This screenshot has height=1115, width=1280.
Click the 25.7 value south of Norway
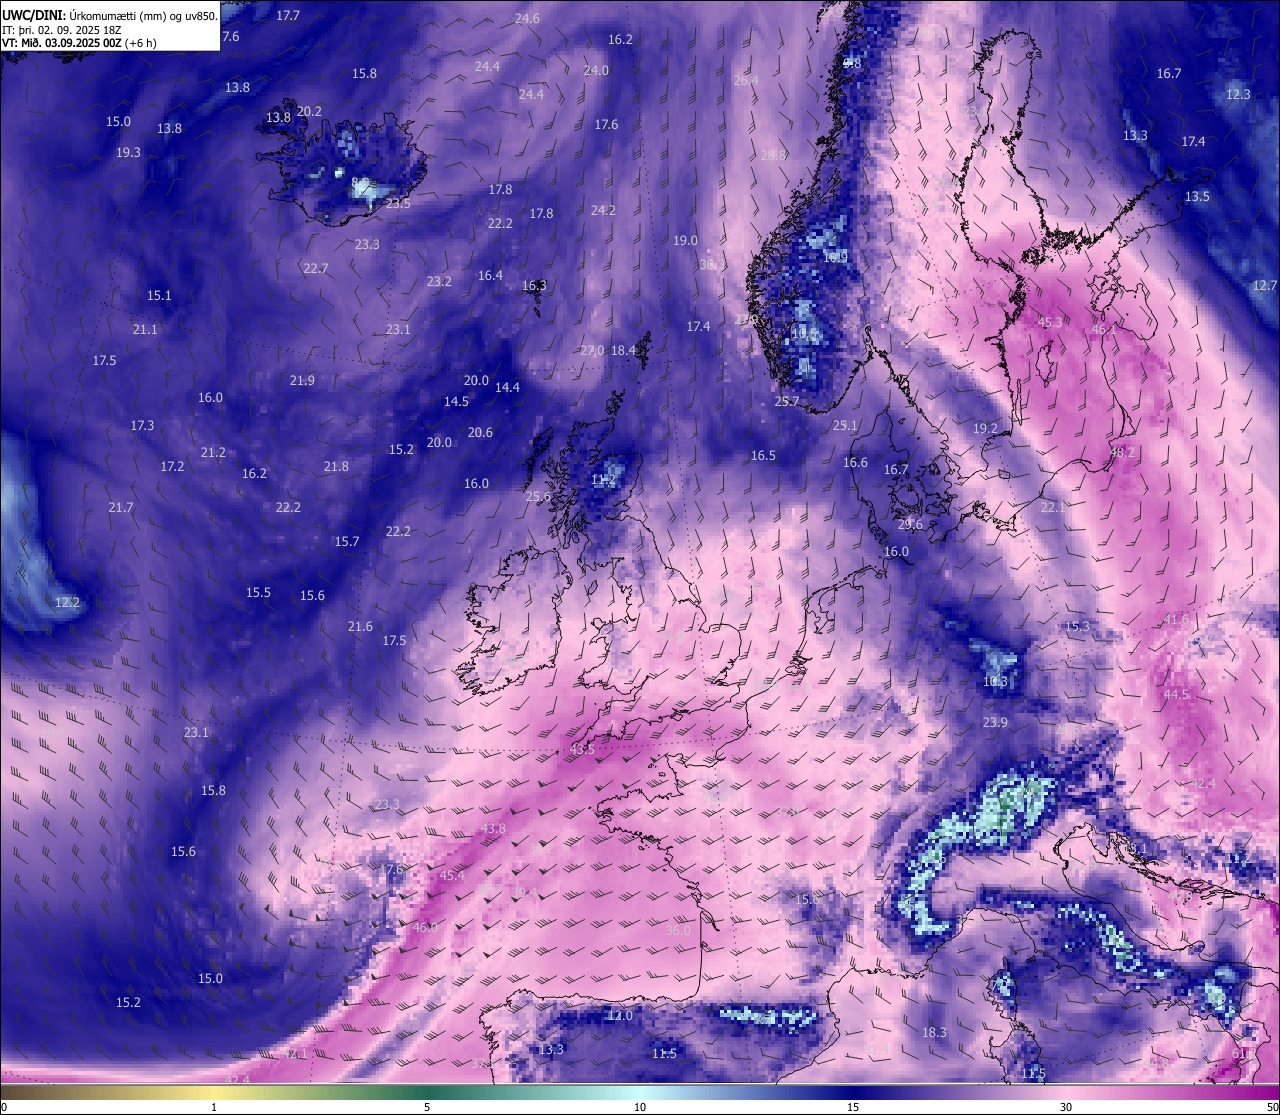tap(787, 401)
